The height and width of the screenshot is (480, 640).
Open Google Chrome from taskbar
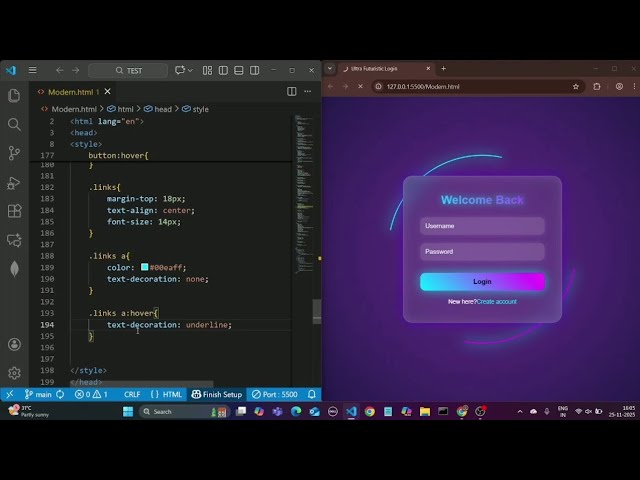[370, 411]
